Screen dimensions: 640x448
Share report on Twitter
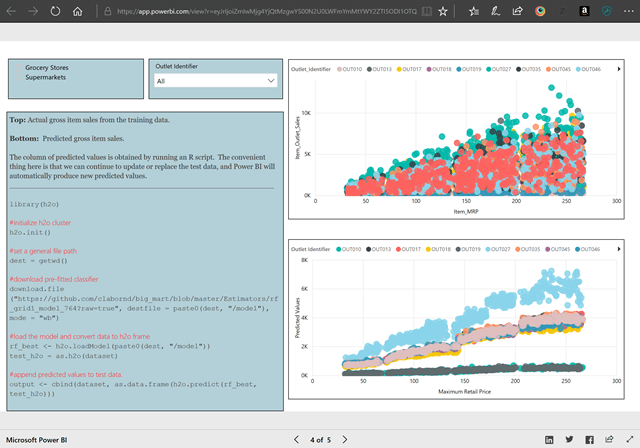point(569,439)
